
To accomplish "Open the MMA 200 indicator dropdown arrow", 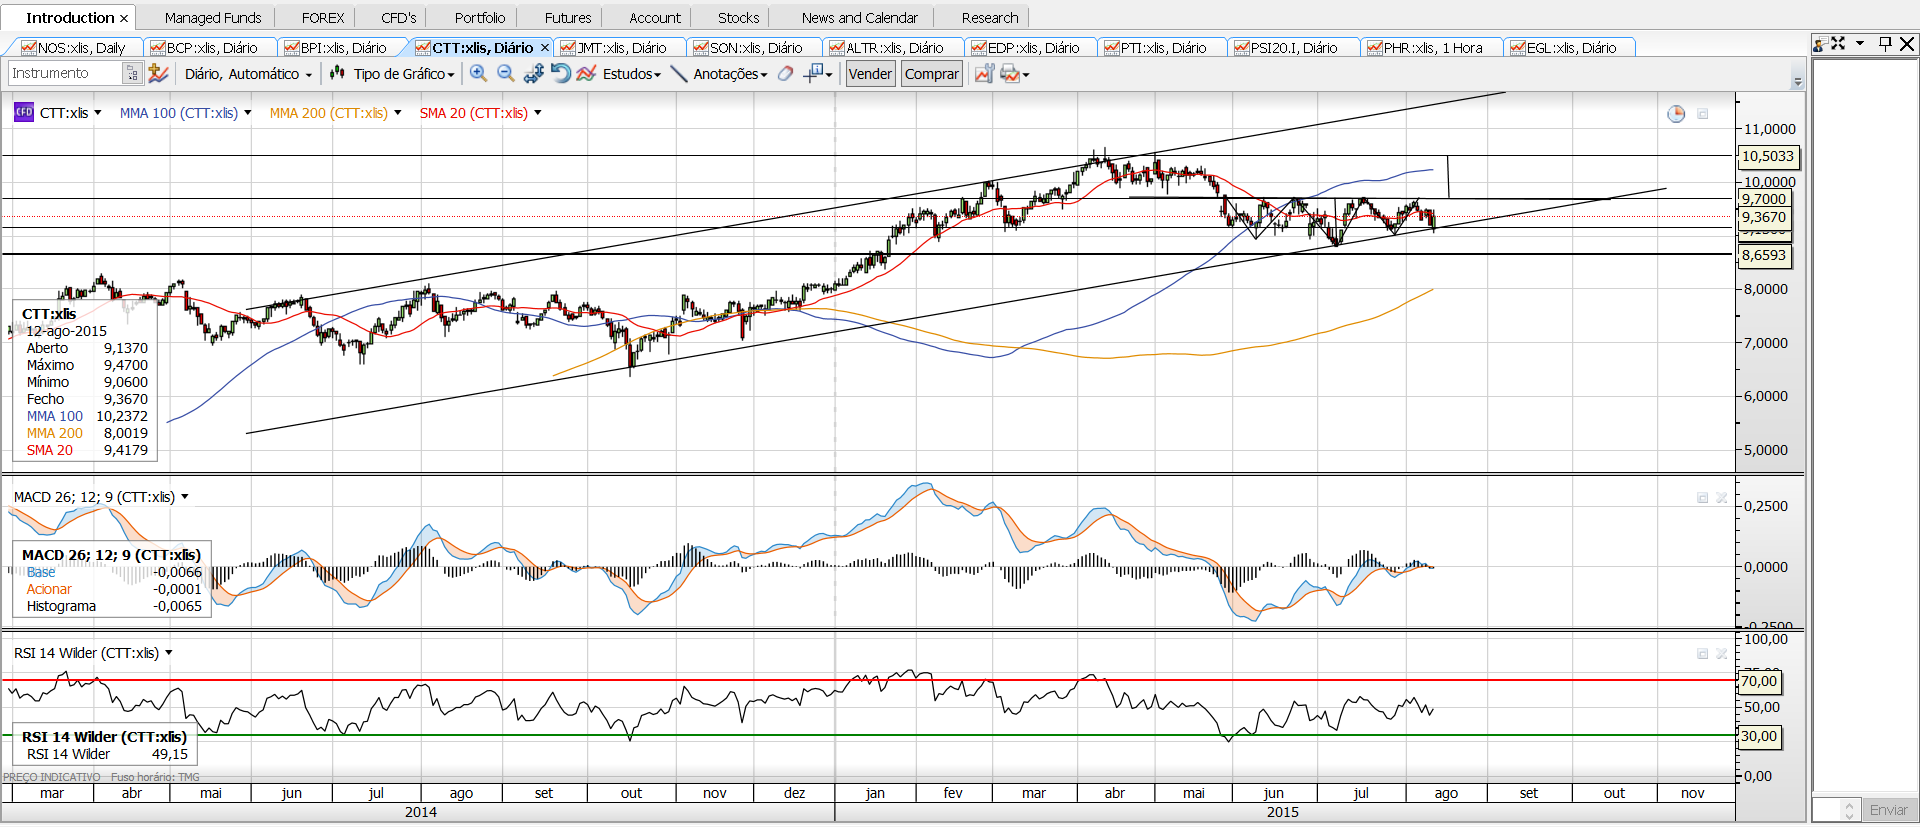I will (398, 113).
